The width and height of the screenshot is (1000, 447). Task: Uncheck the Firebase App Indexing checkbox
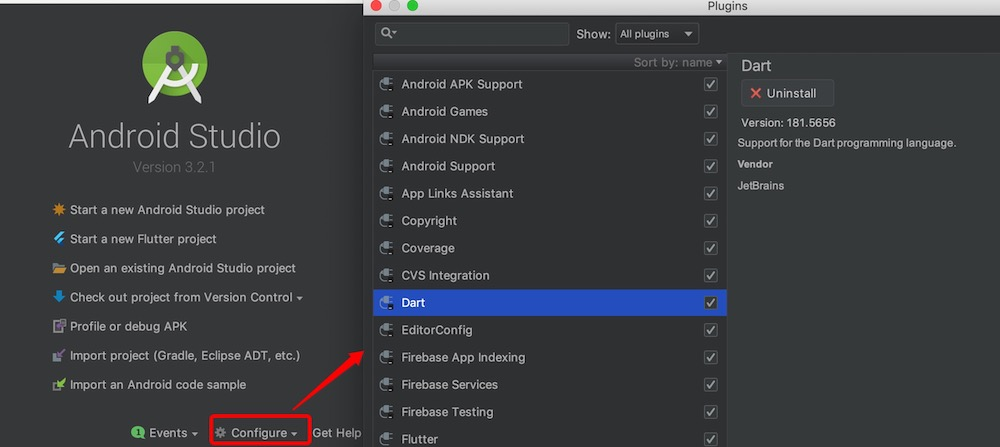point(710,358)
